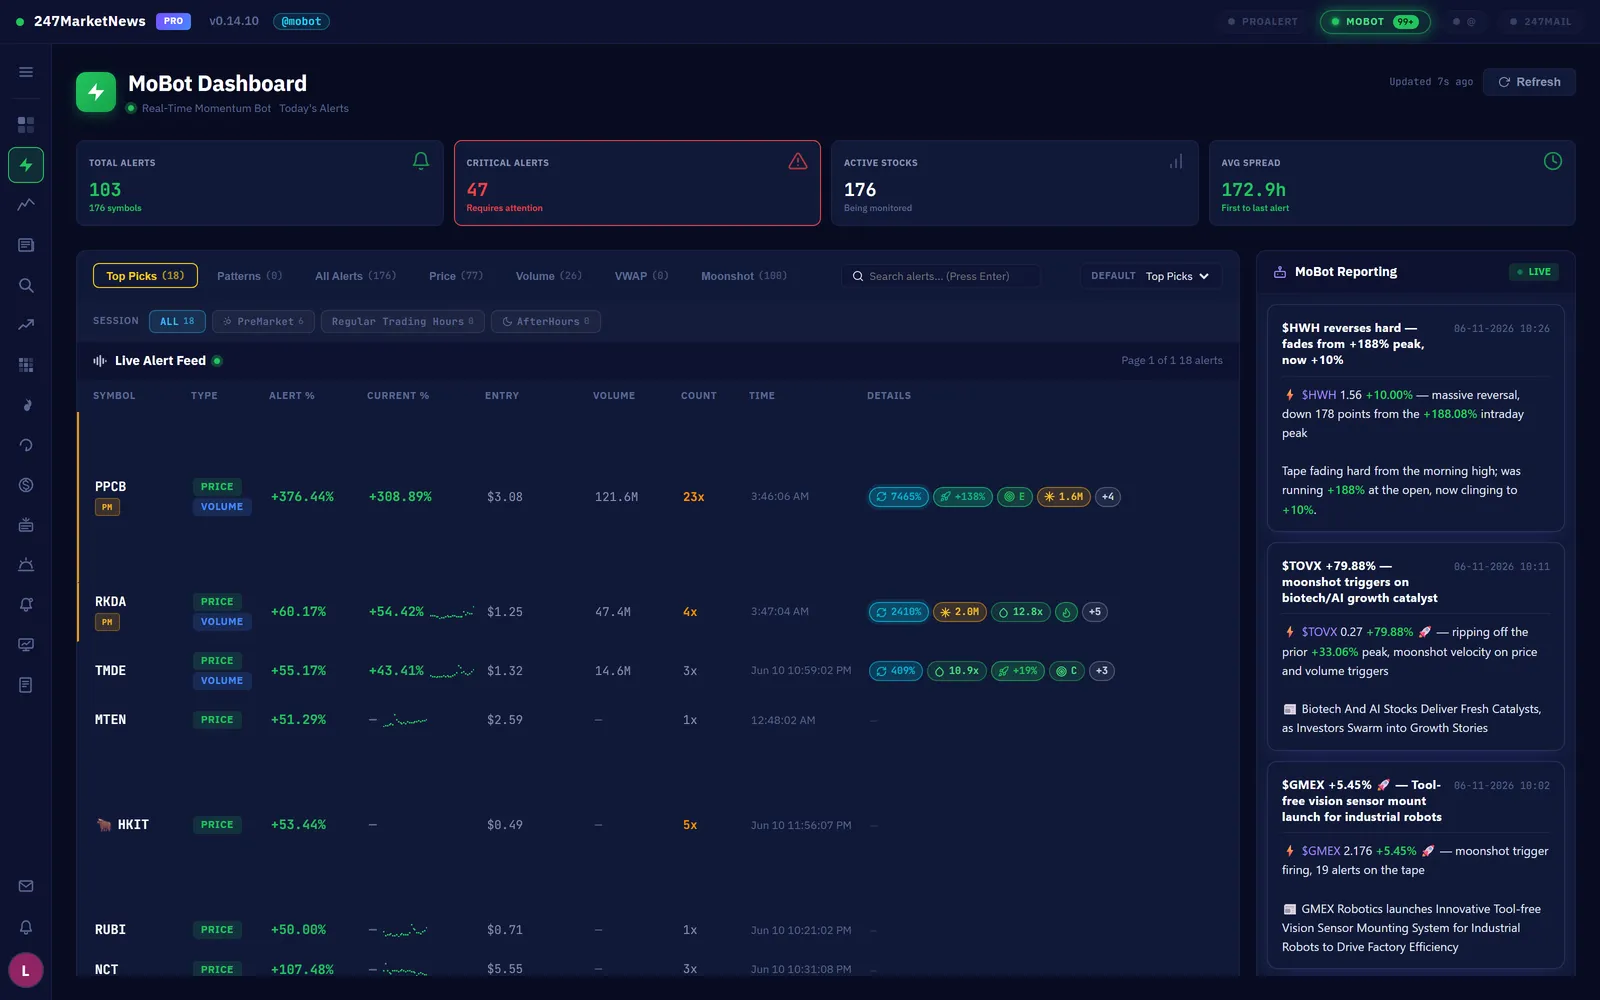
Task: Select the active lightning bolt MoBot icon
Action: 26,165
